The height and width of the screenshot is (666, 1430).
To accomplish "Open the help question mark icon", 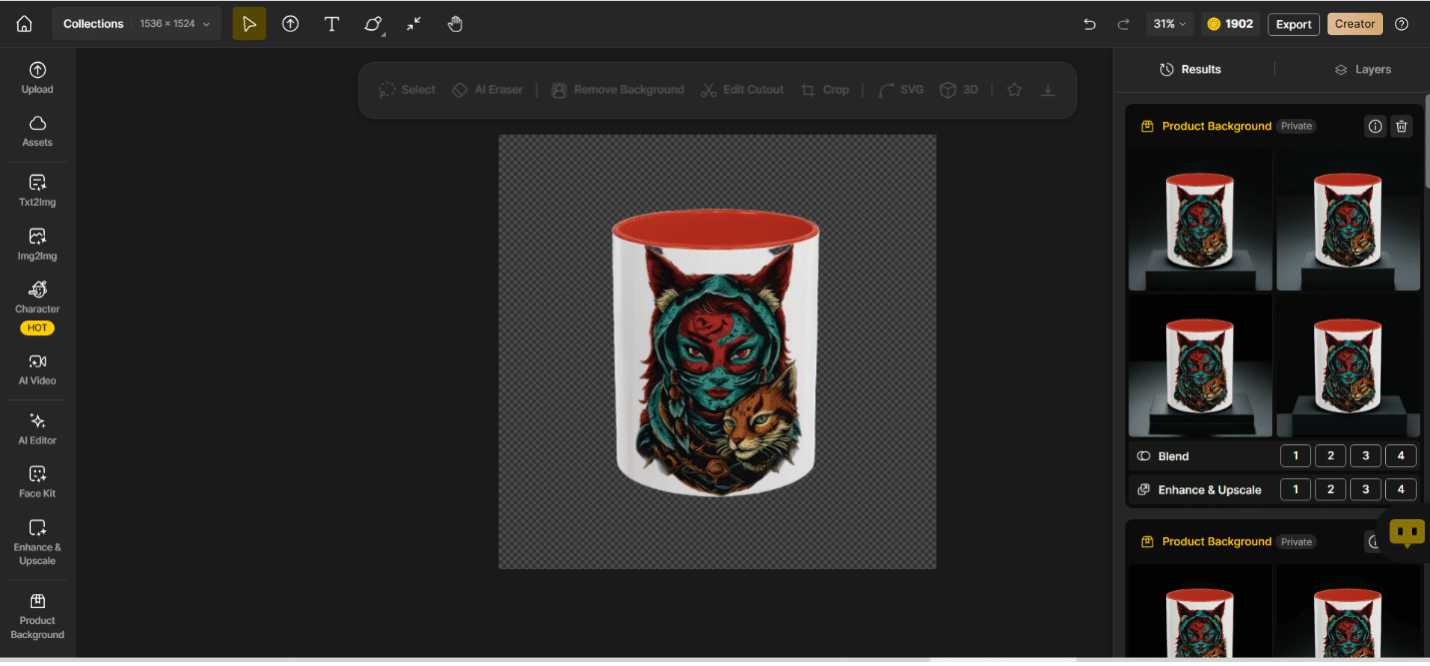I will [1401, 24].
